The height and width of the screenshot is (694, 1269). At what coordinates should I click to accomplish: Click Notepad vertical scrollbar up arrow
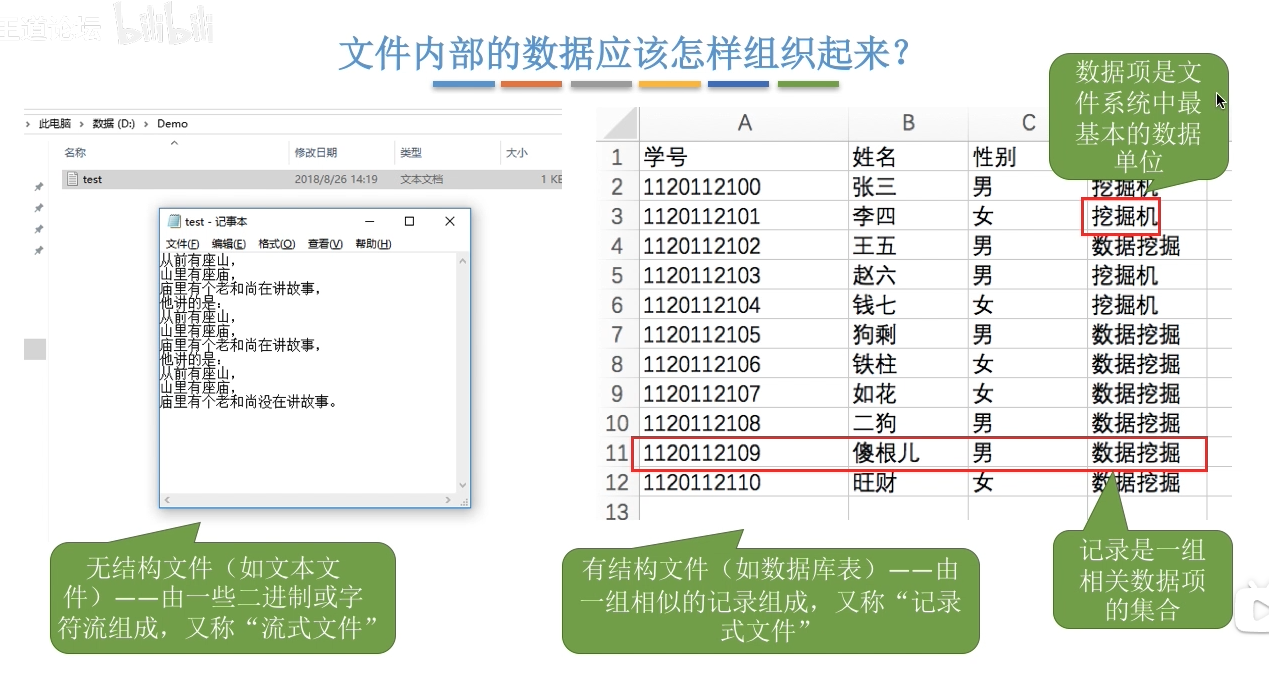click(463, 260)
